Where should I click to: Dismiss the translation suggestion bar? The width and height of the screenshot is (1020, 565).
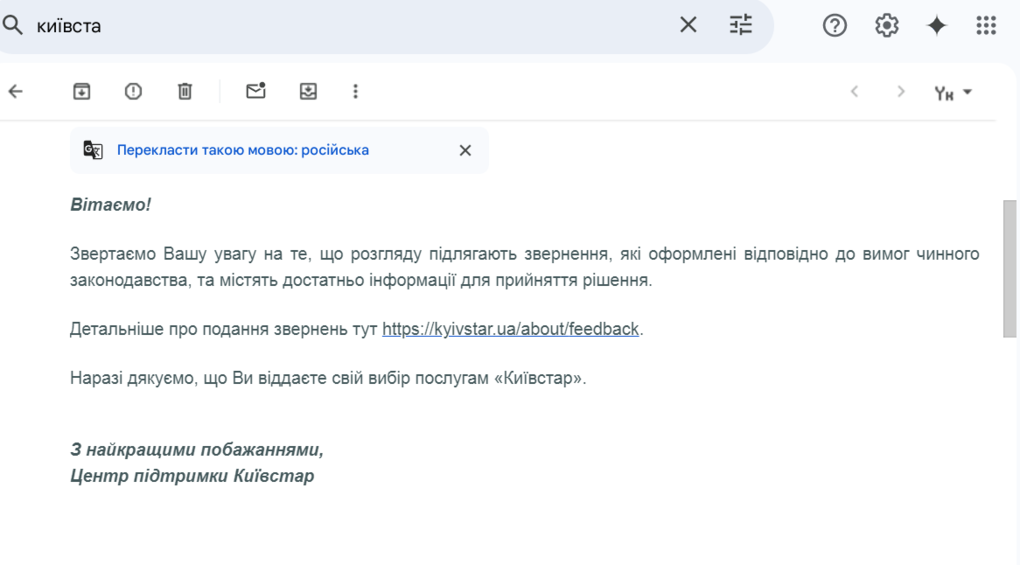(465, 150)
